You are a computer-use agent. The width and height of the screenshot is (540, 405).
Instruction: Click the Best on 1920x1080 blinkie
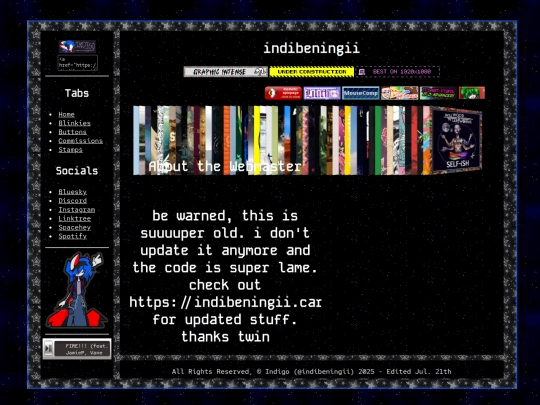click(x=398, y=72)
